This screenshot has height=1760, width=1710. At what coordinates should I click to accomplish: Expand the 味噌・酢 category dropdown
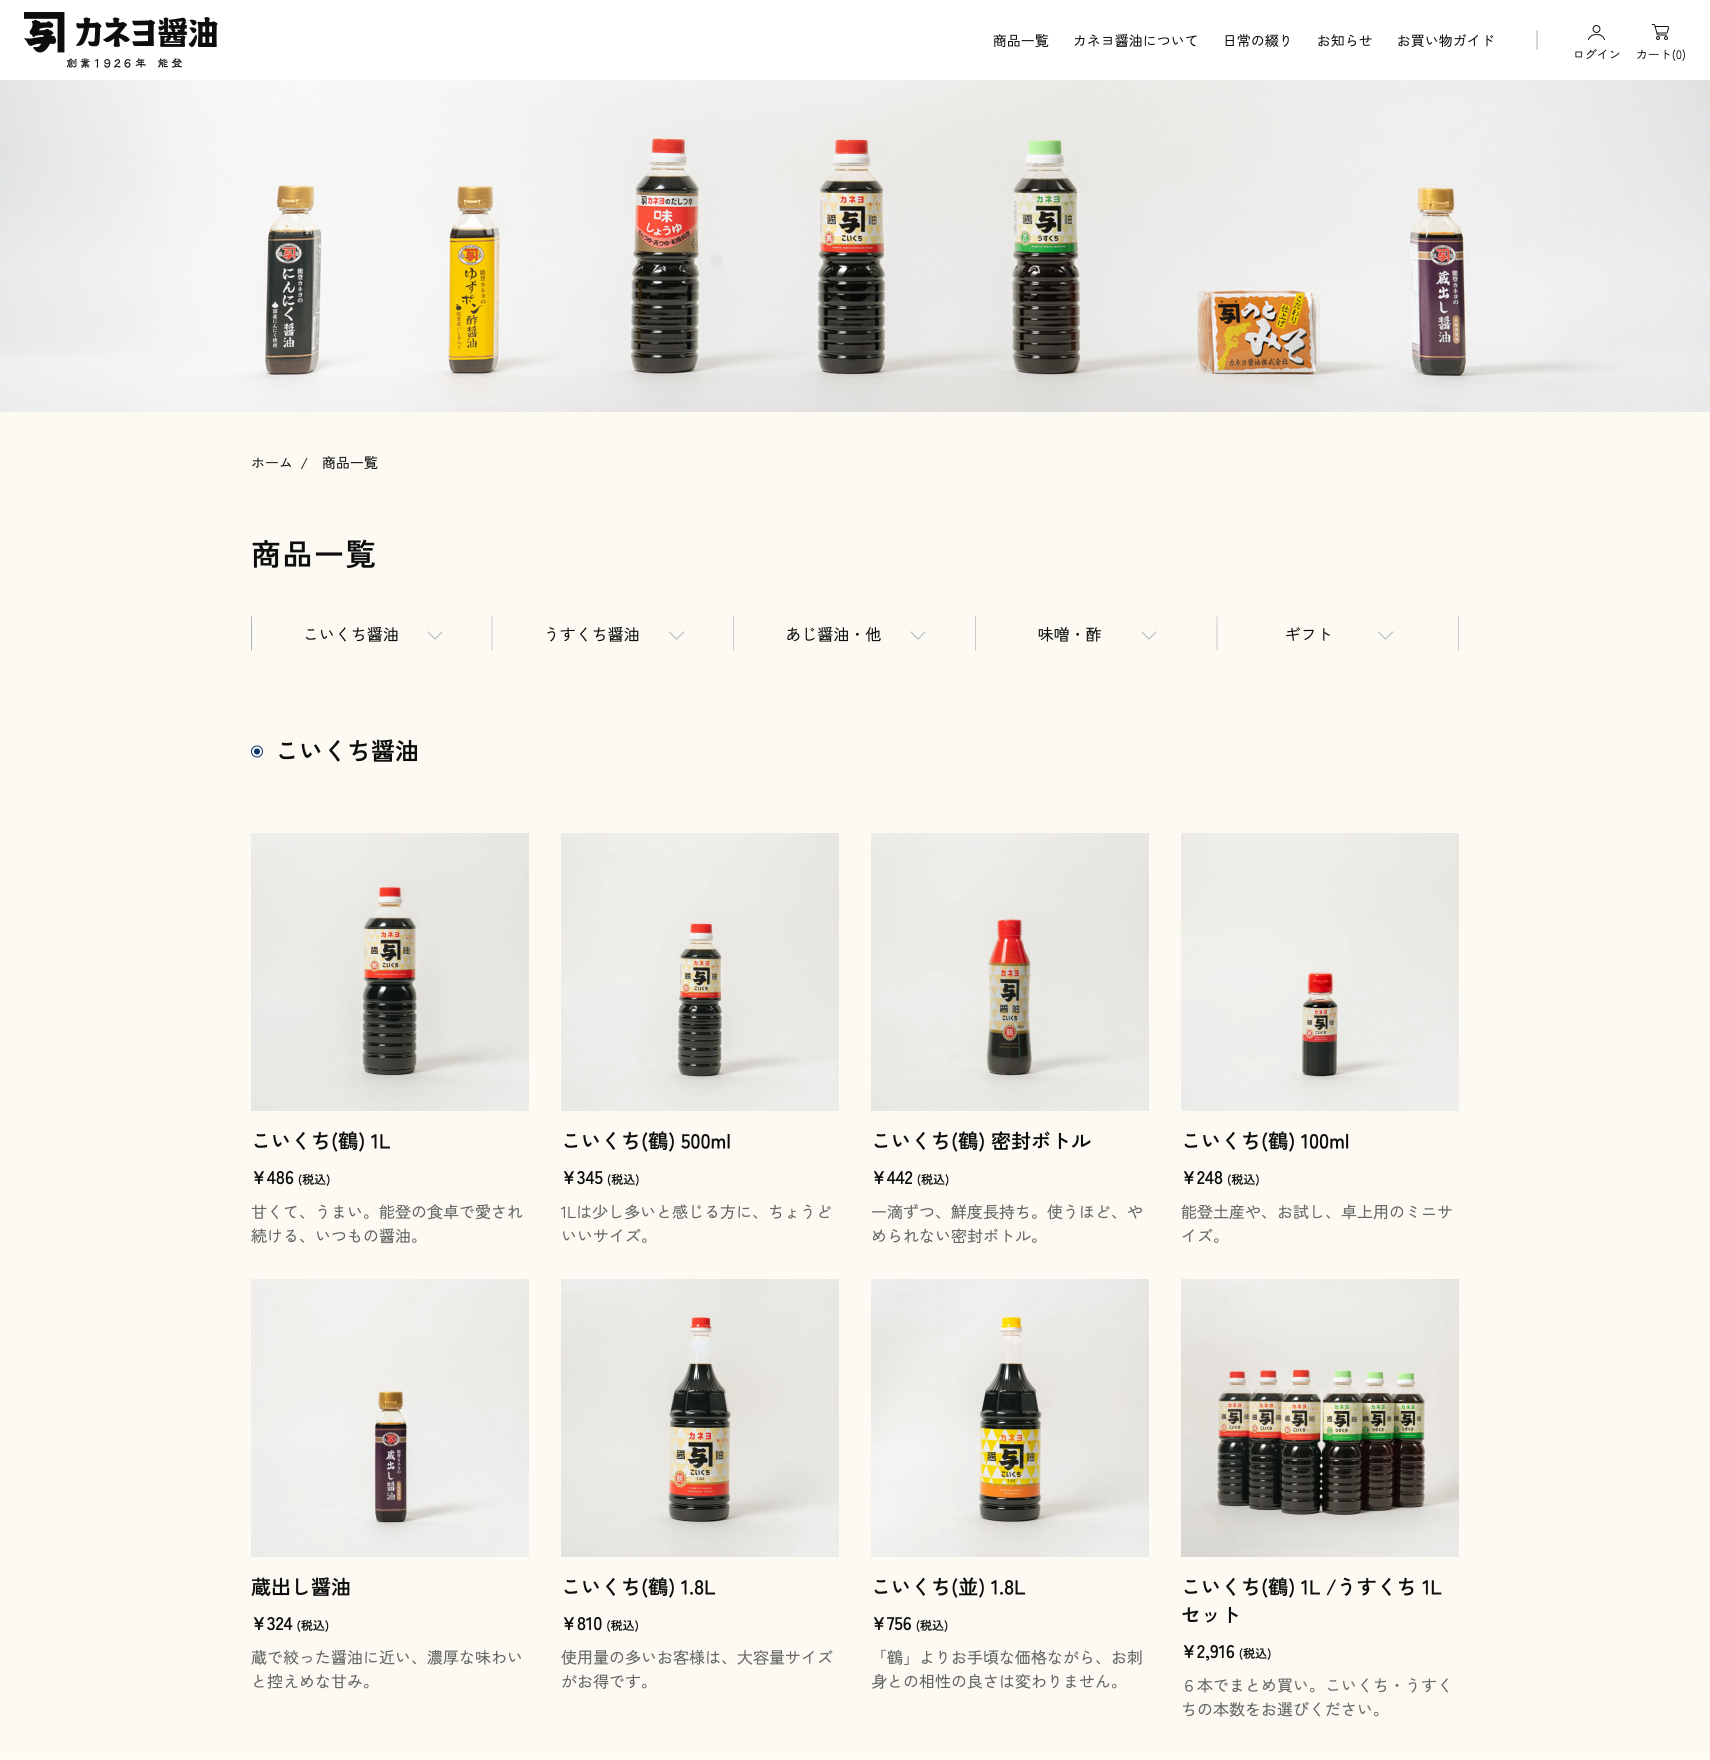pyautogui.click(x=1096, y=634)
